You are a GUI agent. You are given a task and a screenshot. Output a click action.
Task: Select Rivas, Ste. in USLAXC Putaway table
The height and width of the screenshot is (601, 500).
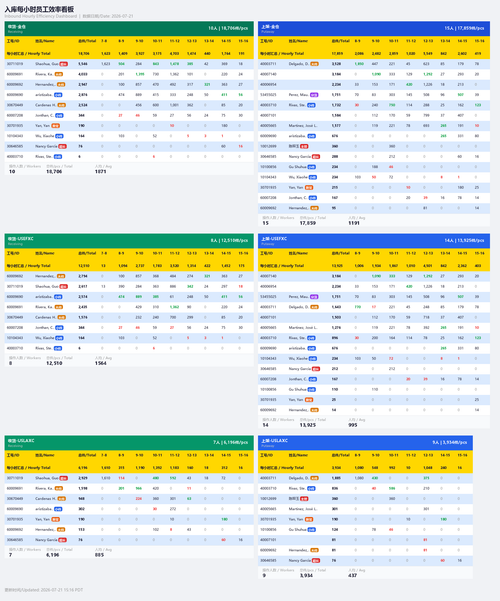point(297,488)
